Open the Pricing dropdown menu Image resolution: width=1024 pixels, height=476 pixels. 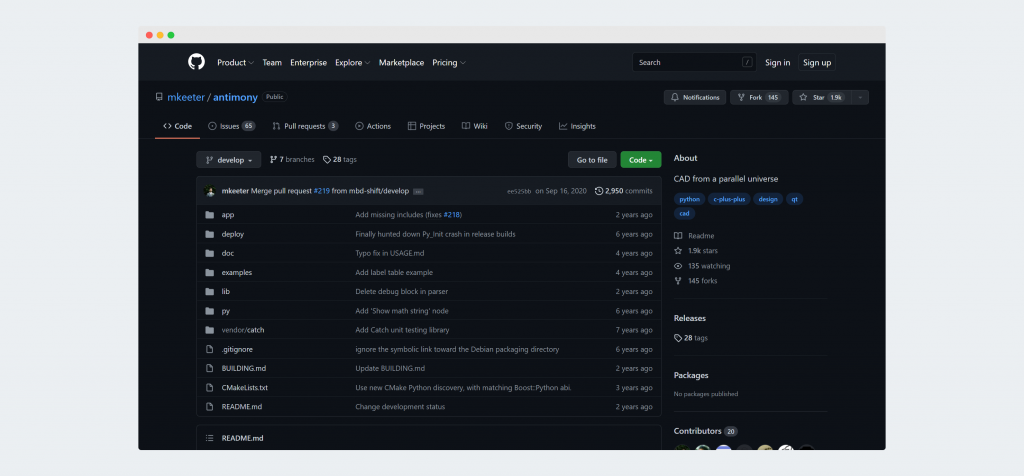(x=449, y=63)
